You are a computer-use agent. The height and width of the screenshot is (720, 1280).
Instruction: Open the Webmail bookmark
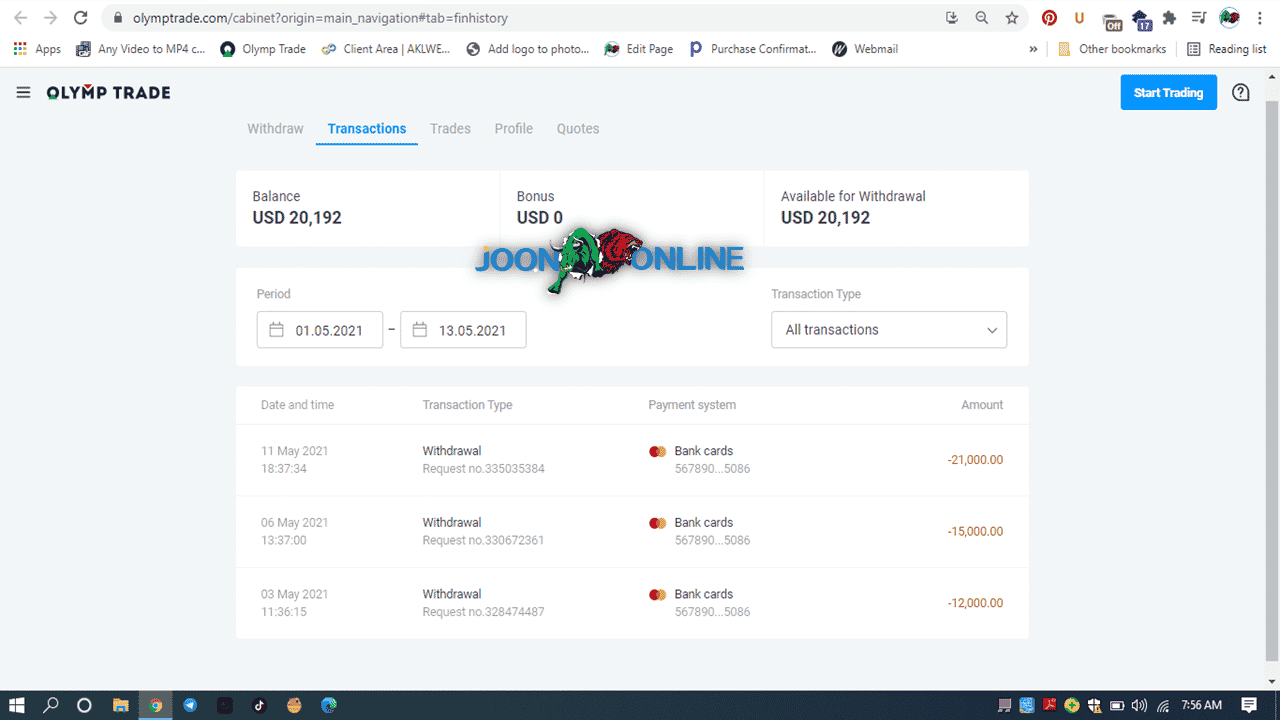865,49
